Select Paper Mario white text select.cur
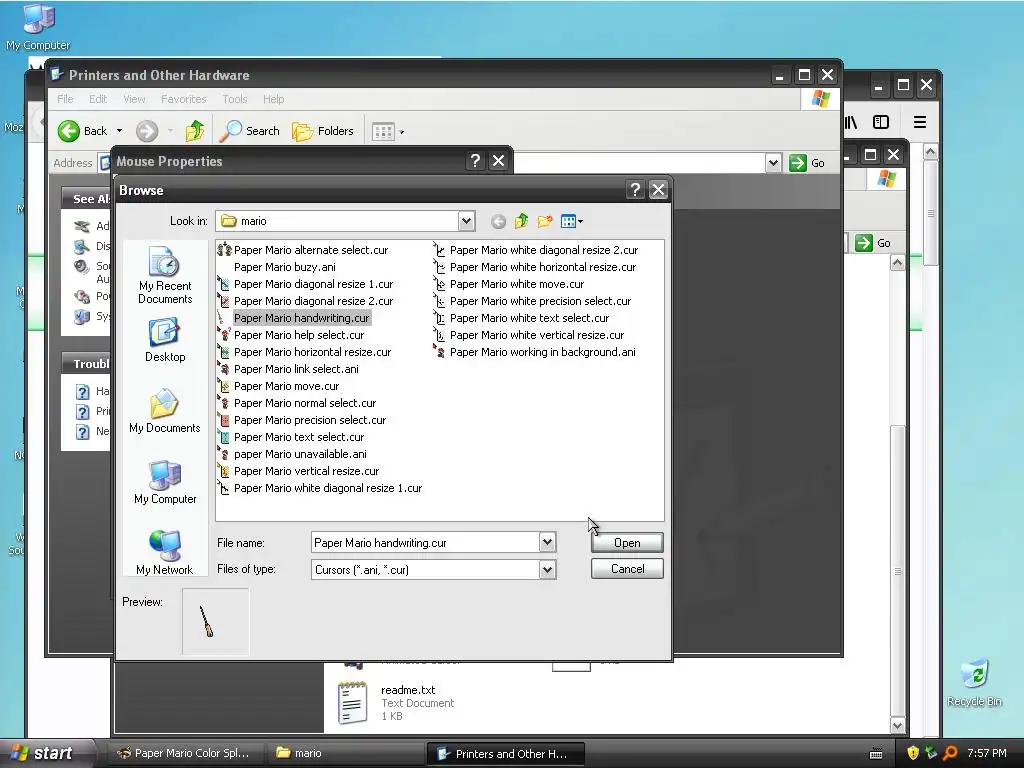Viewport: 1024px width, 768px height. 522,318
